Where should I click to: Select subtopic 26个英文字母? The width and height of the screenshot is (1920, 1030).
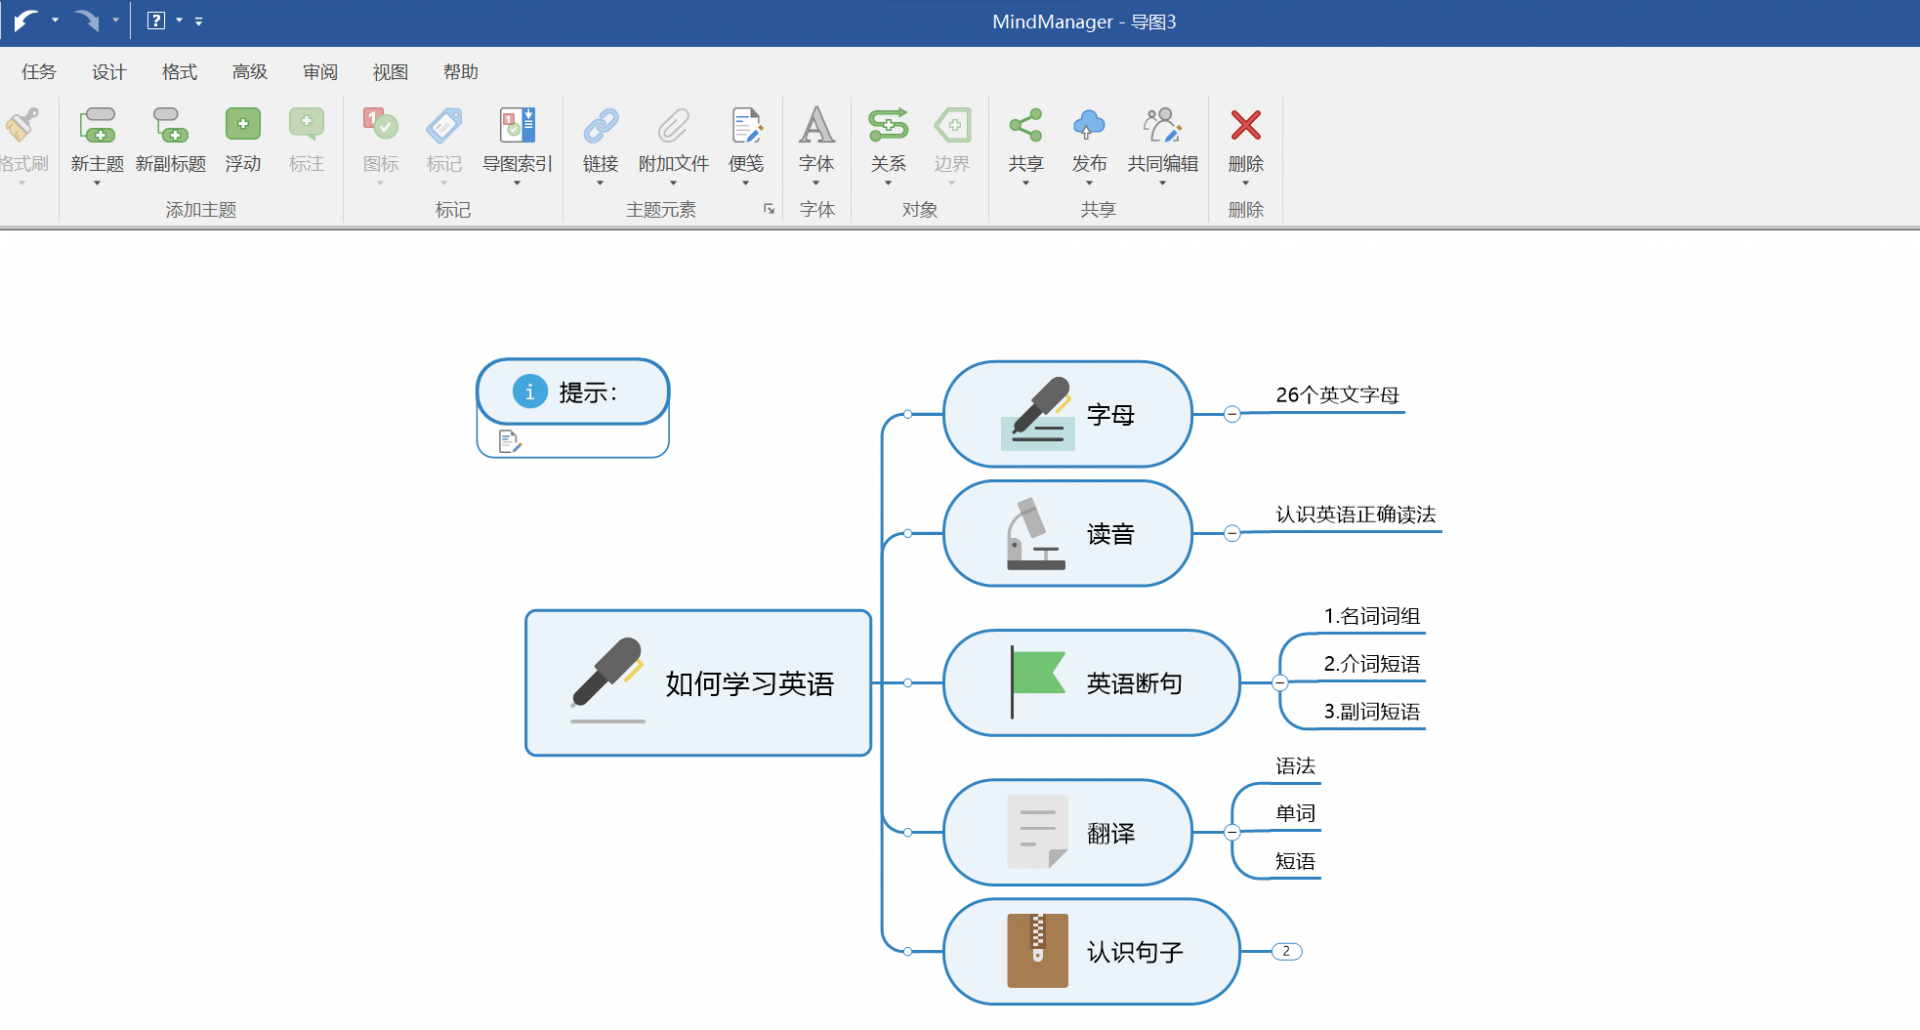(1337, 395)
